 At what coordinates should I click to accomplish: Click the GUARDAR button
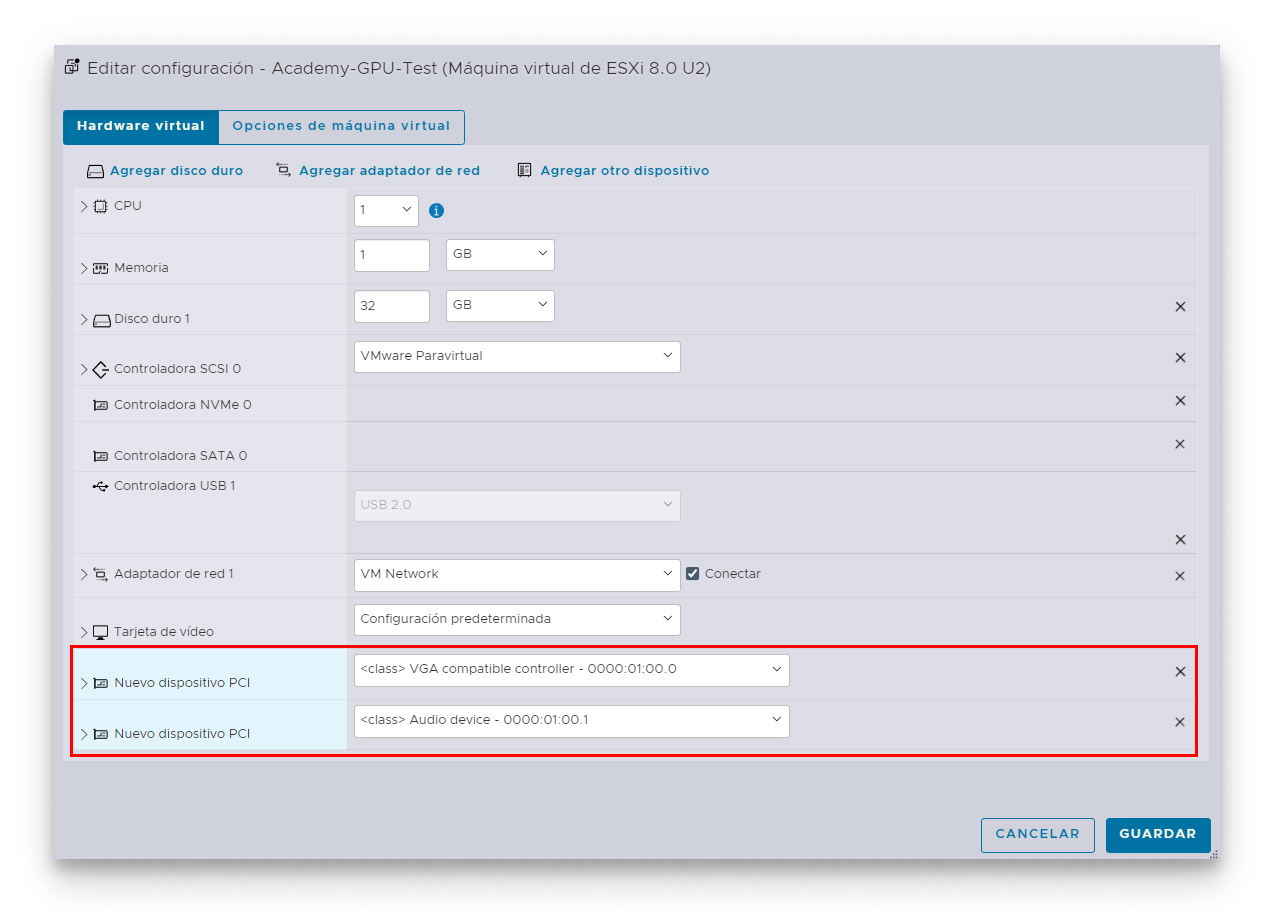click(x=1157, y=835)
